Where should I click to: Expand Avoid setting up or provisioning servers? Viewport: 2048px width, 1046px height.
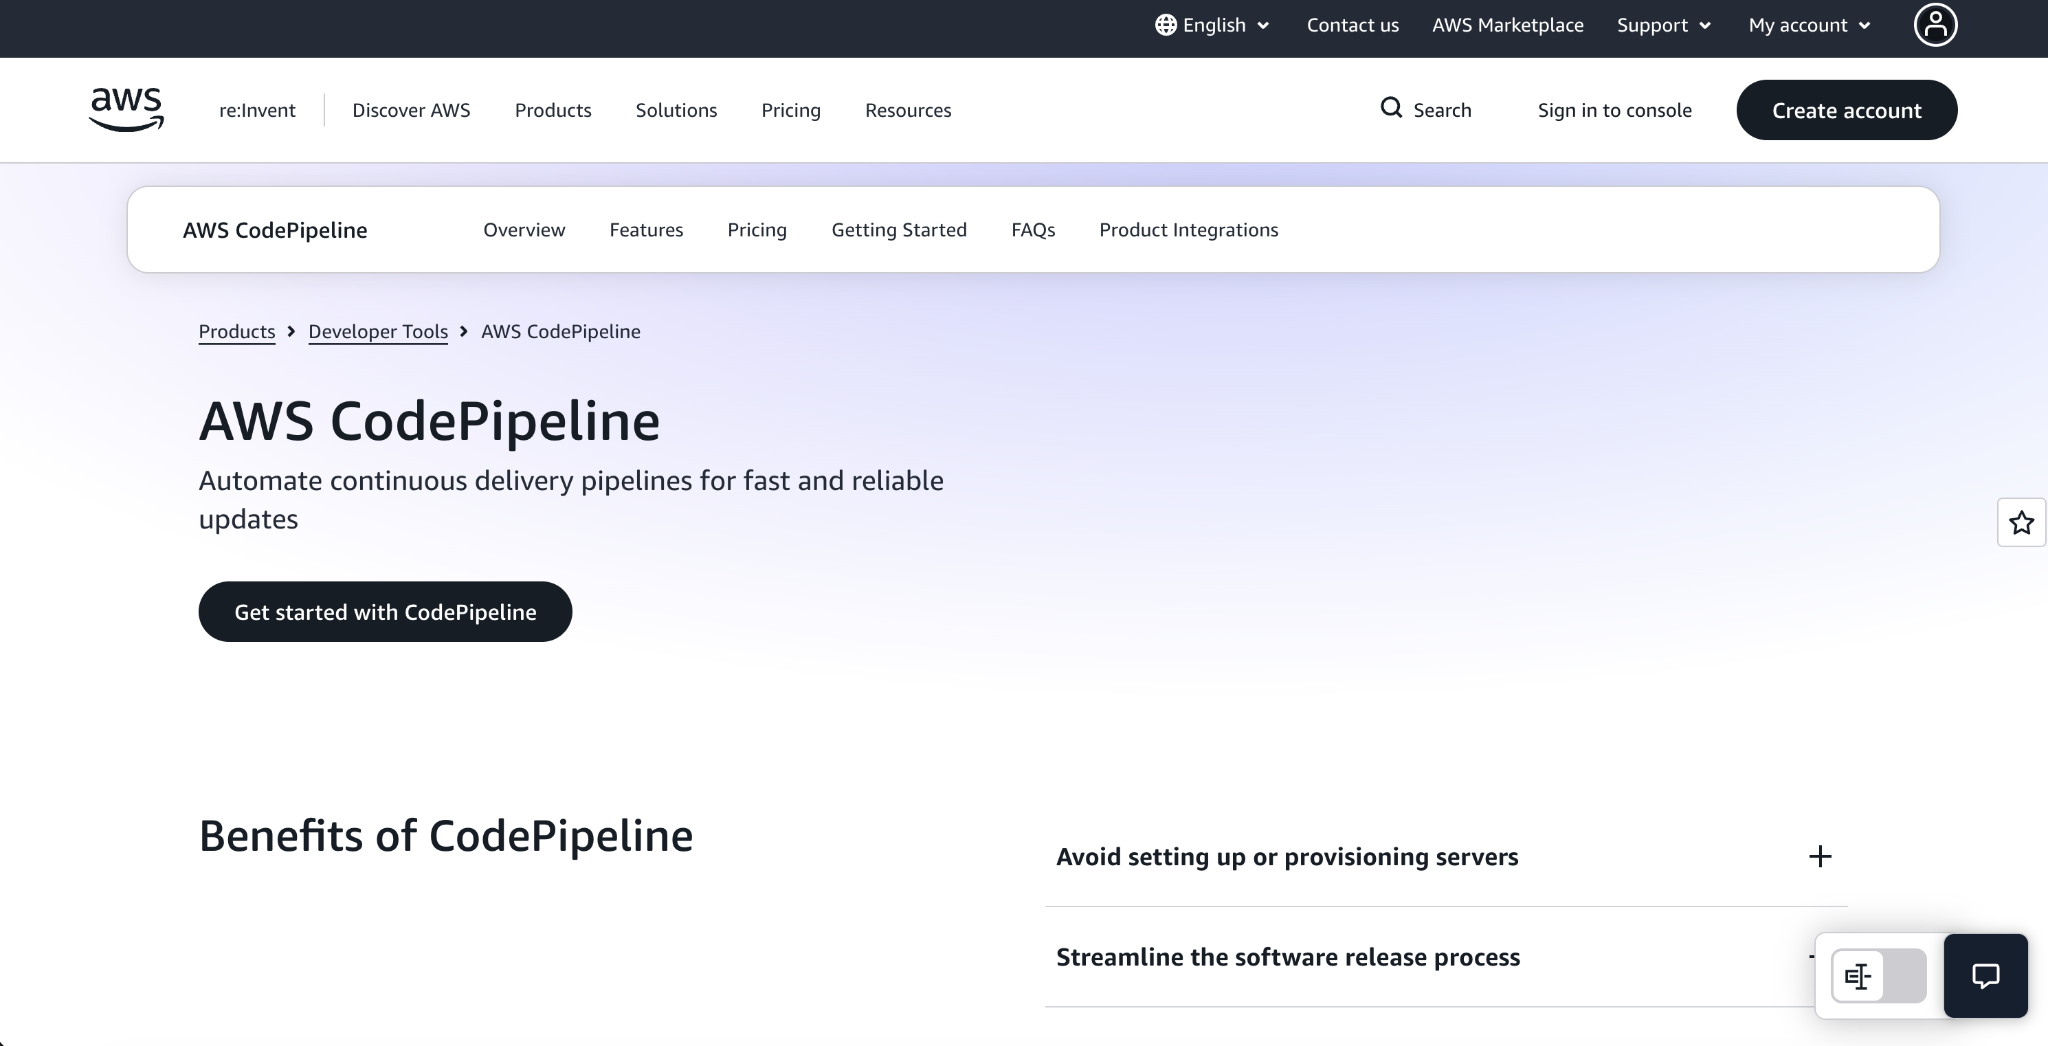point(1446,857)
